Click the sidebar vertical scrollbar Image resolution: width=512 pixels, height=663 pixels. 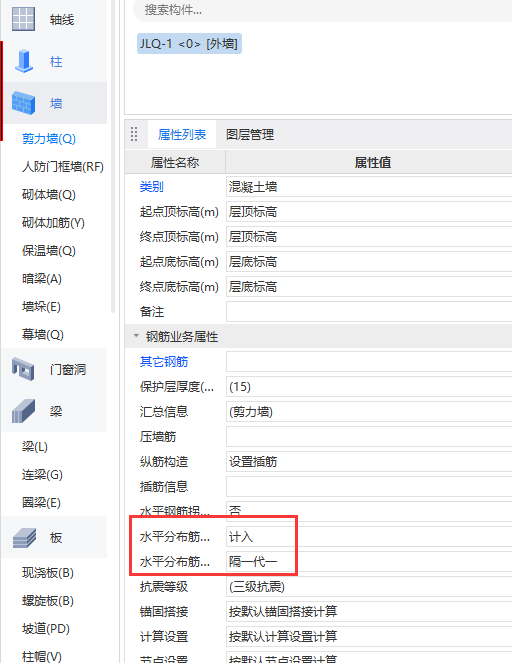[x=113, y=156]
